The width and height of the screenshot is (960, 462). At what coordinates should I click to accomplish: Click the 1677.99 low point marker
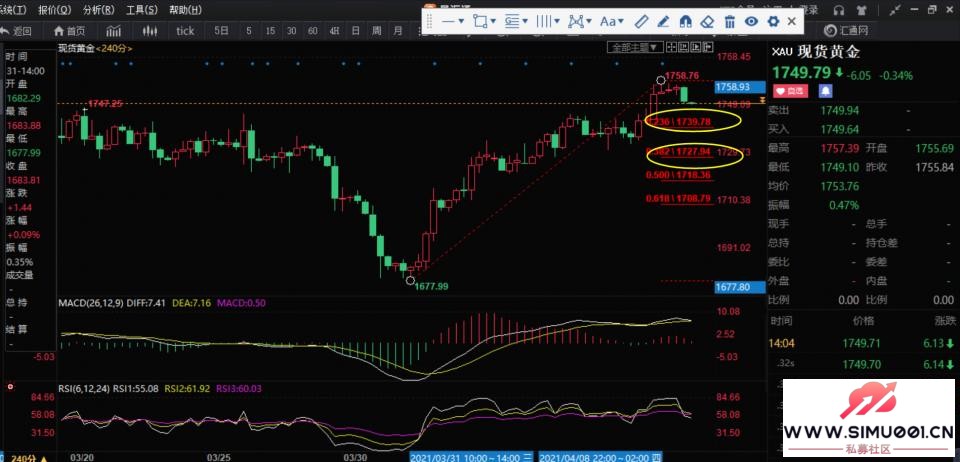click(x=410, y=279)
